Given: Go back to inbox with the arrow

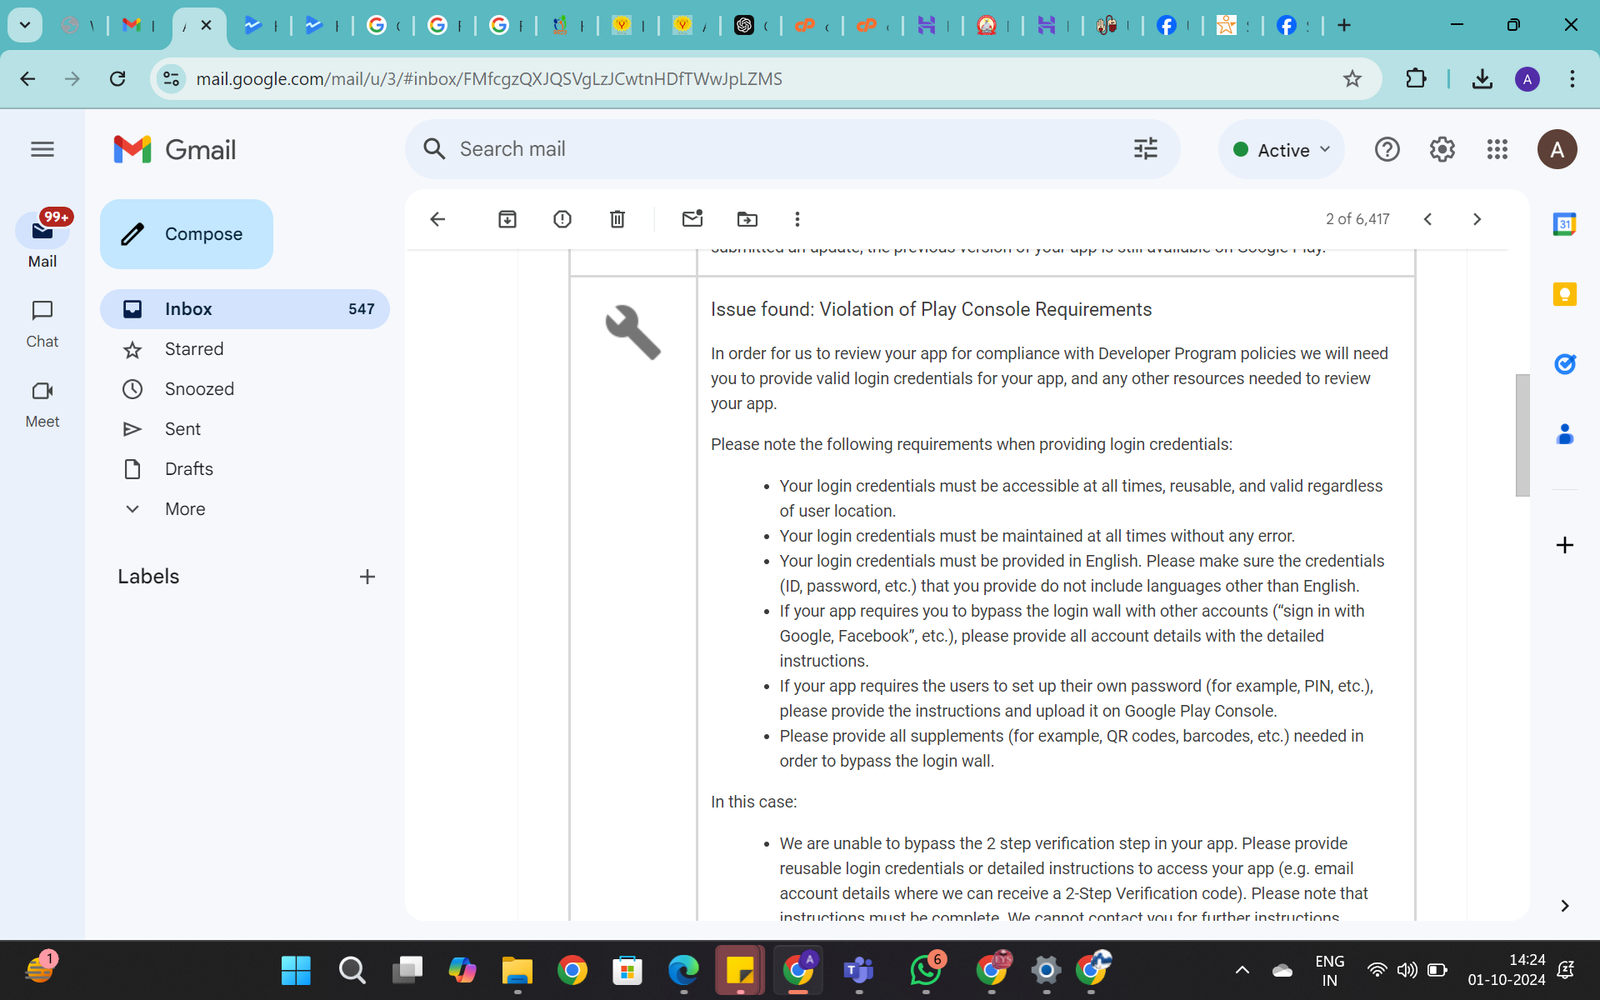Looking at the screenshot, I should tap(437, 219).
